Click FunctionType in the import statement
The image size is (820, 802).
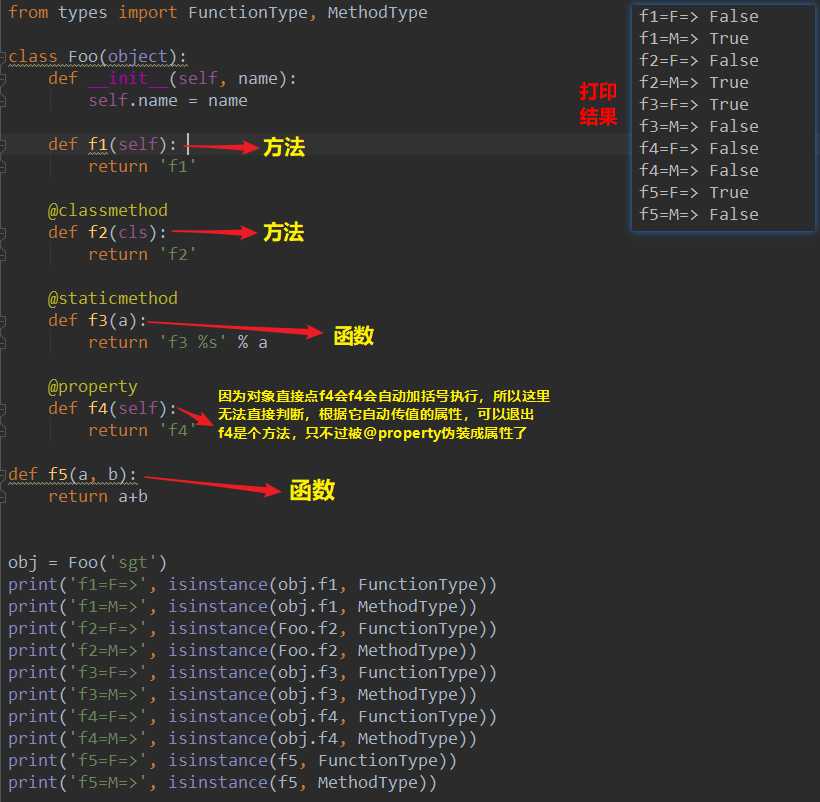(x=248, y=13)
